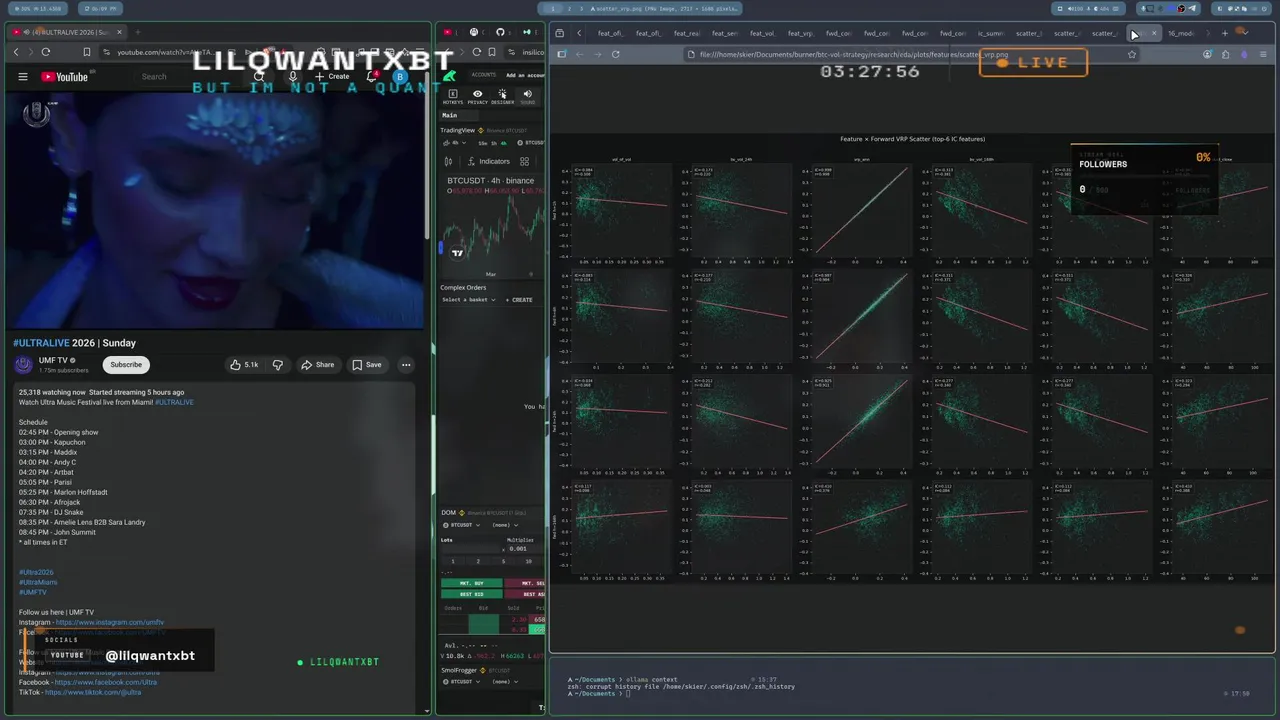
Task: Click the clock showing 06:09 PM
Action: pyautogui.click(x=100, y=9)
